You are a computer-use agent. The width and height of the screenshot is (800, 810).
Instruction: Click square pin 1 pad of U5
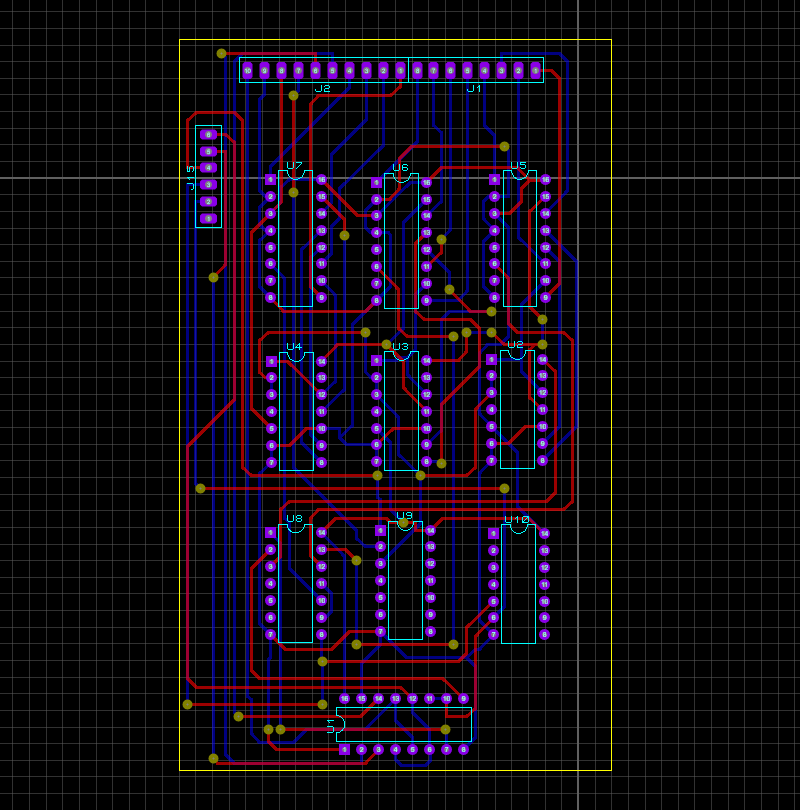point(494,180)
